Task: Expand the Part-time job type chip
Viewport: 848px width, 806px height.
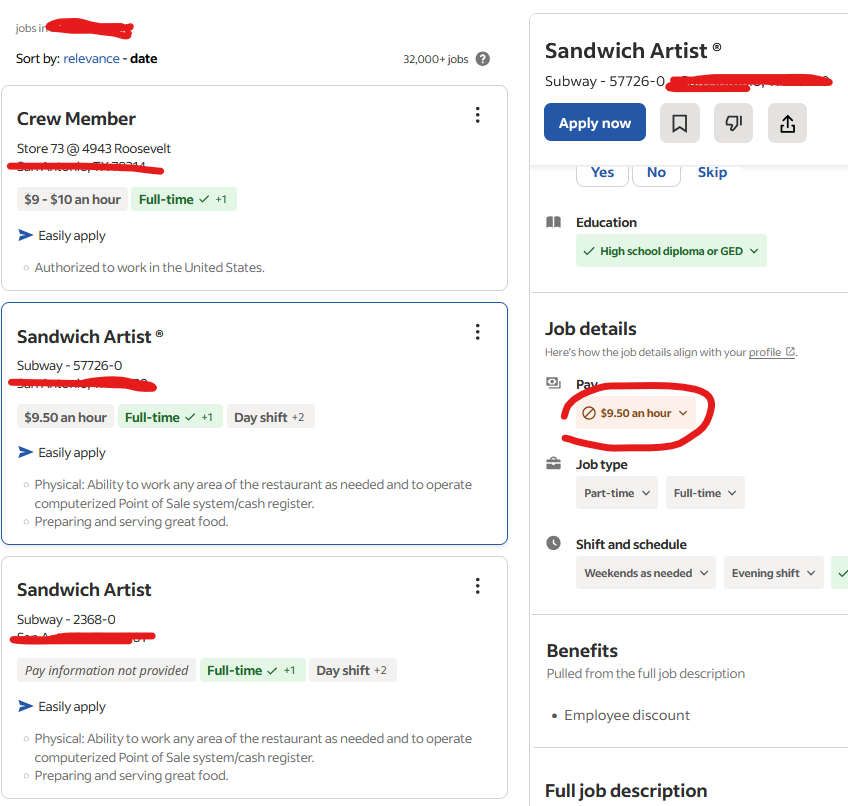Action: (617, 493)
